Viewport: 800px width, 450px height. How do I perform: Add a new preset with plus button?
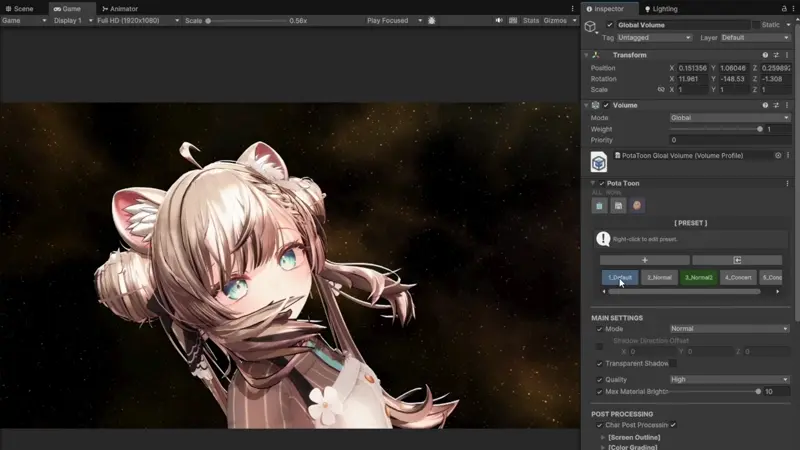click(644, 260)
